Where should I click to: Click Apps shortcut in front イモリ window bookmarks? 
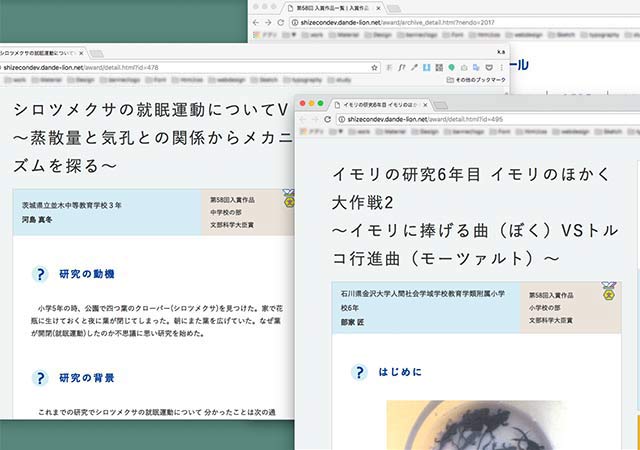[x=309, y=131]
